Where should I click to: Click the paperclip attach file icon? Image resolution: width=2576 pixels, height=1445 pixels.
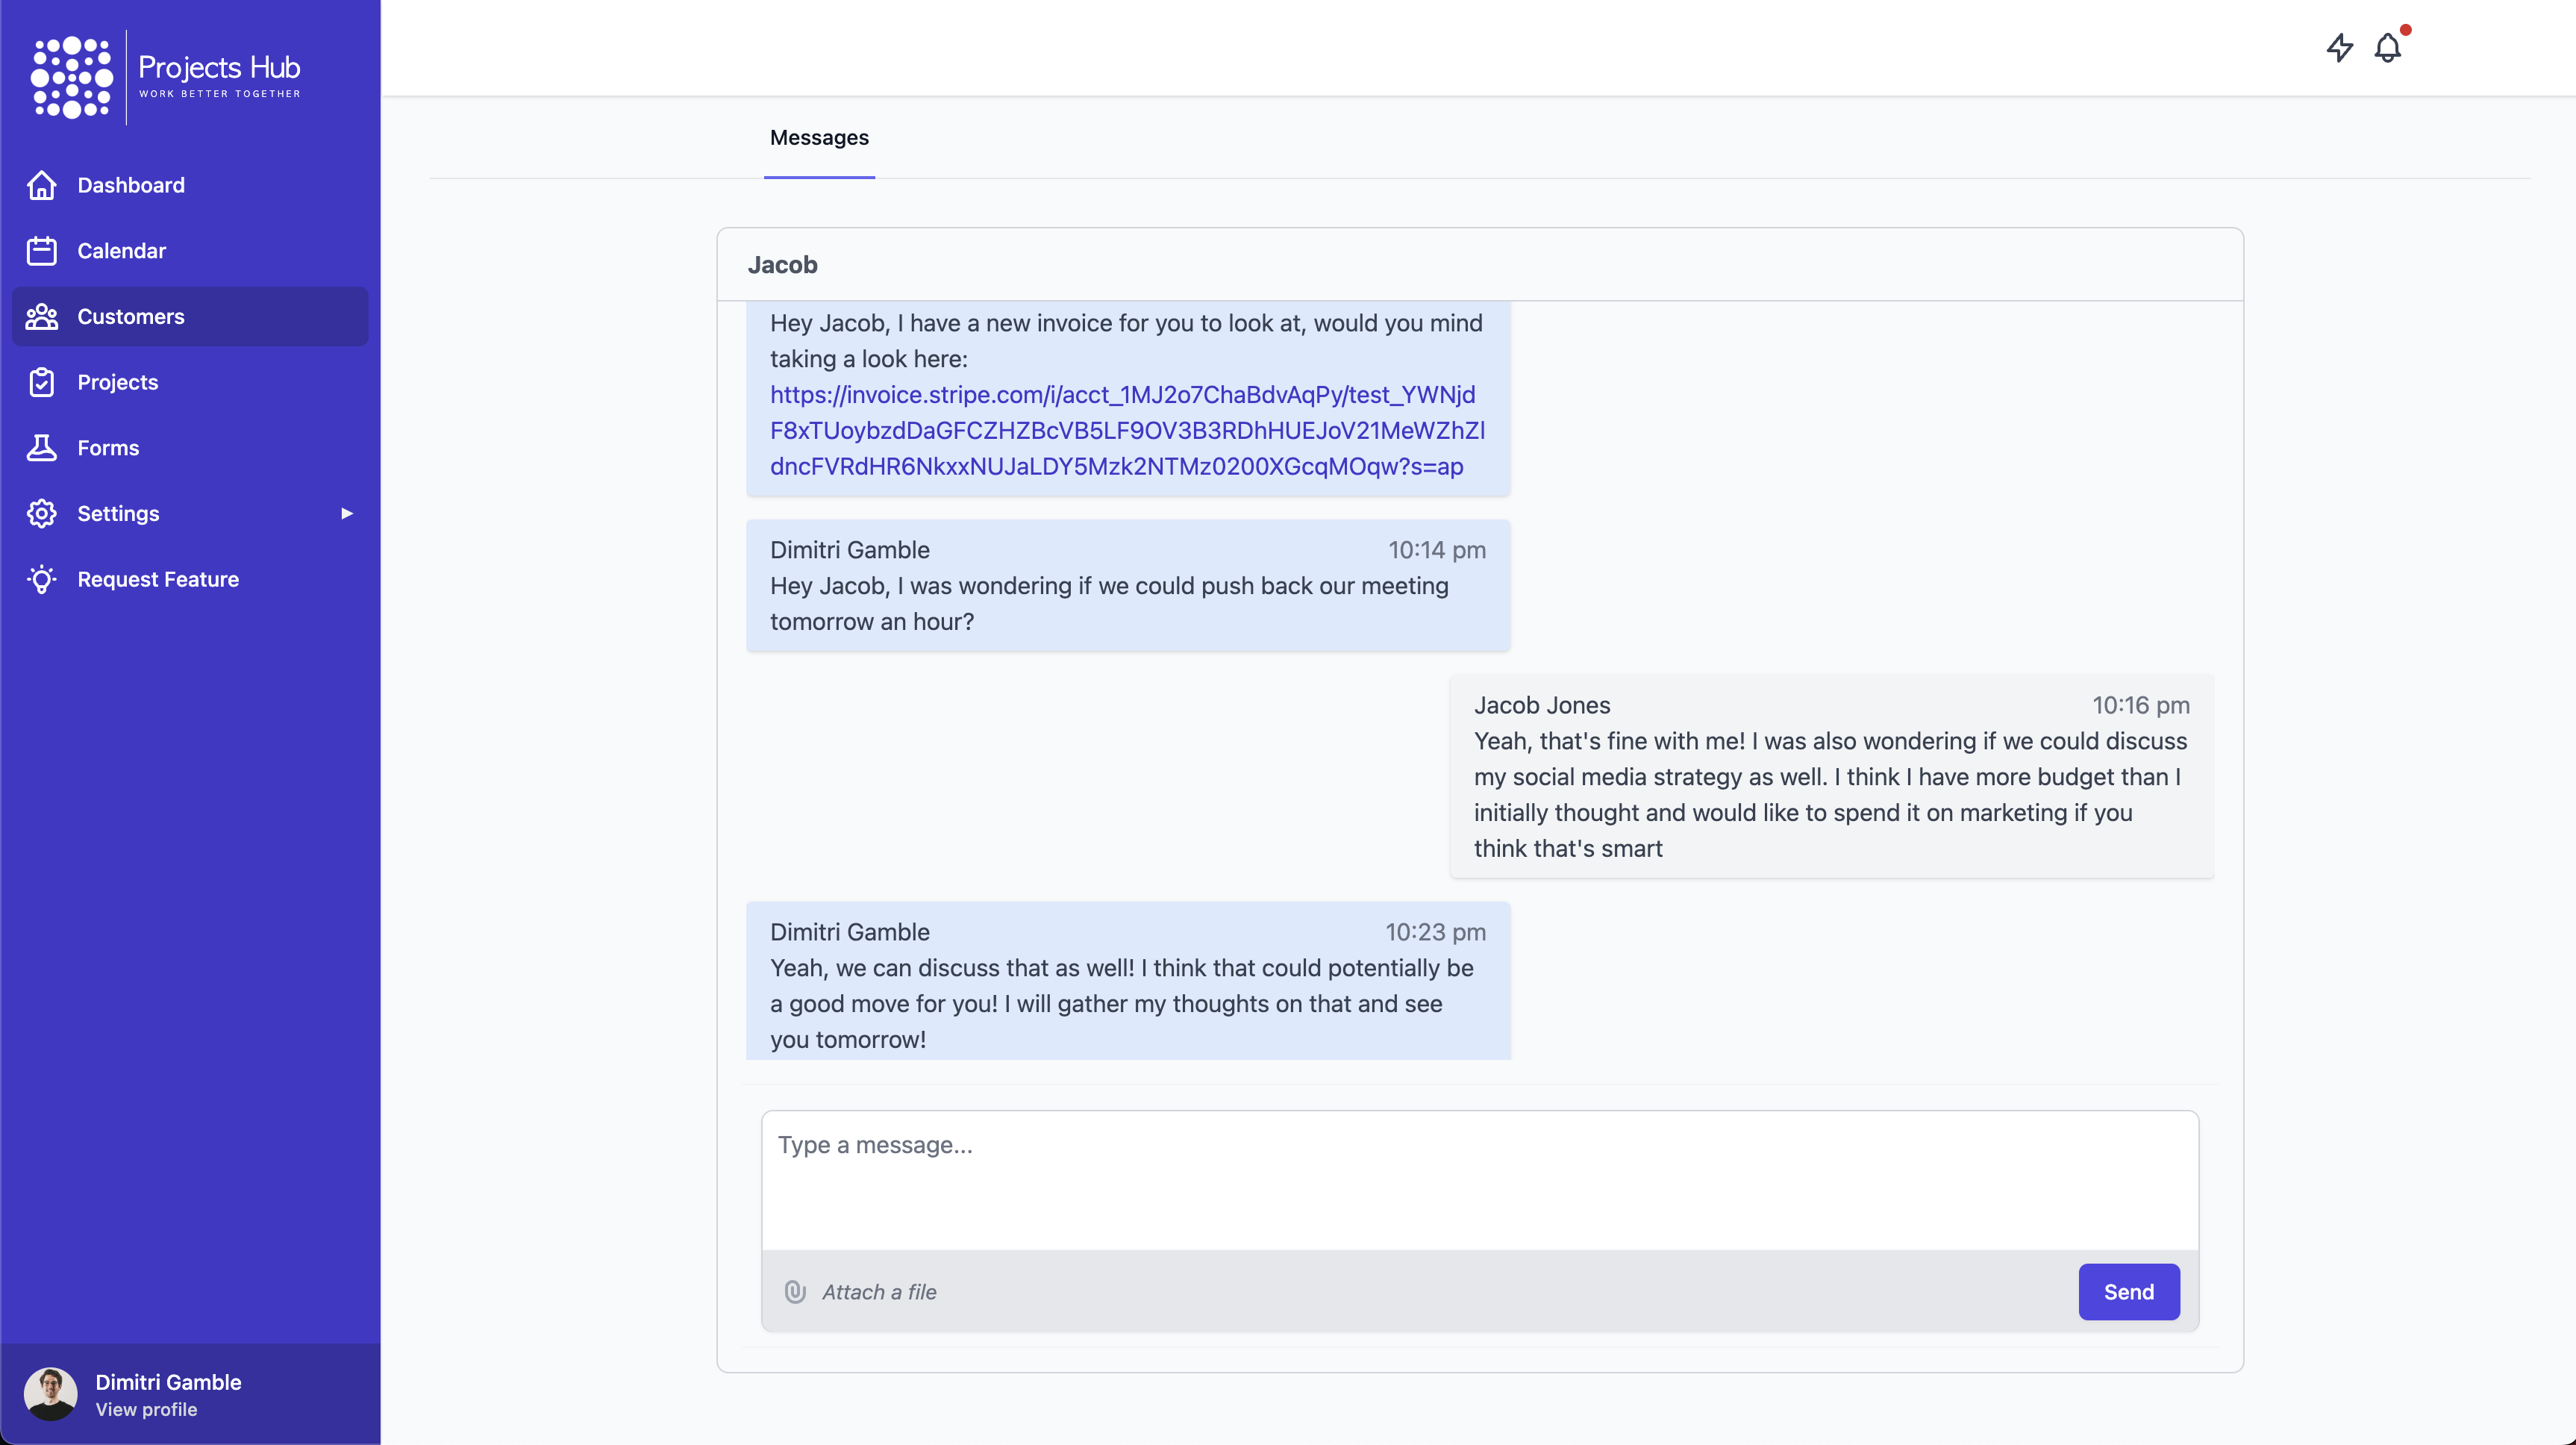(x=795, y=1292)
